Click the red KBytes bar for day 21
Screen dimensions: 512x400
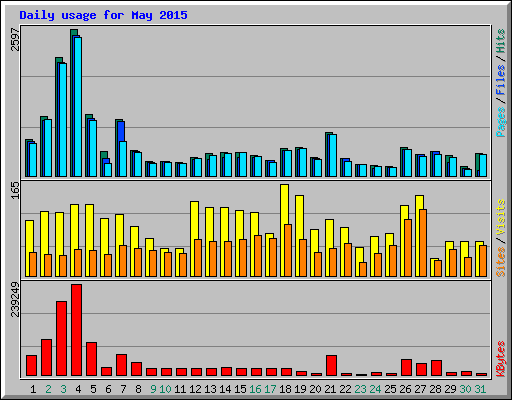click(331, 365)
